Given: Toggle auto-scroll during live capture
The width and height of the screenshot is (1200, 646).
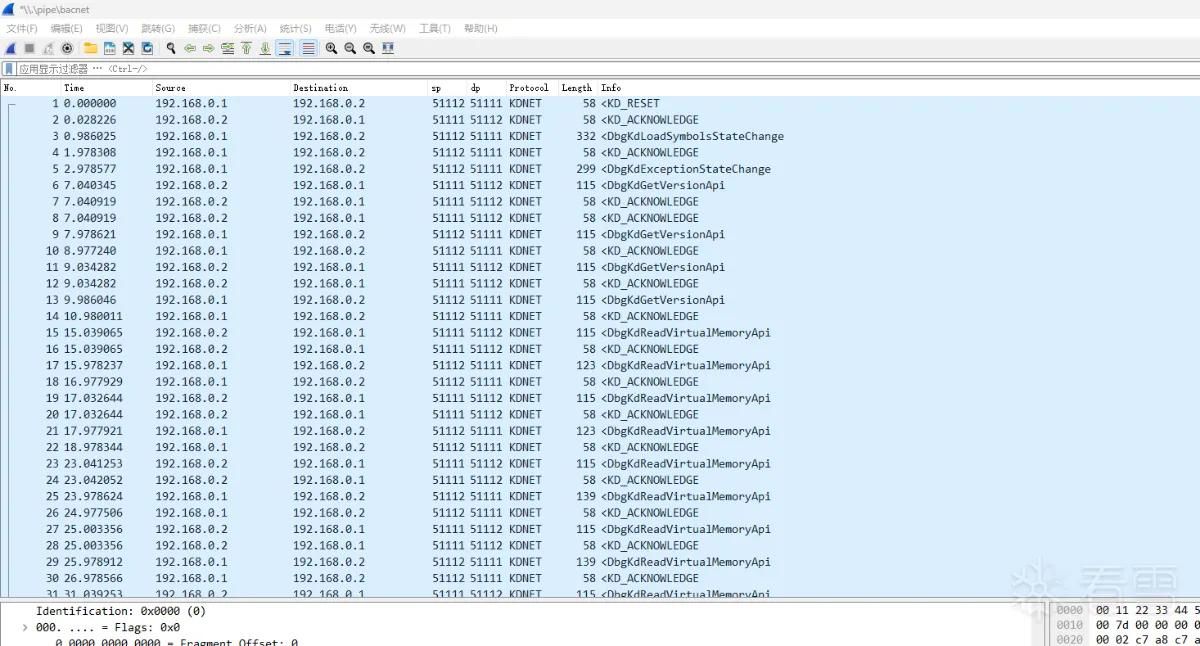Looking at the screenshot, I should point(284,48).
